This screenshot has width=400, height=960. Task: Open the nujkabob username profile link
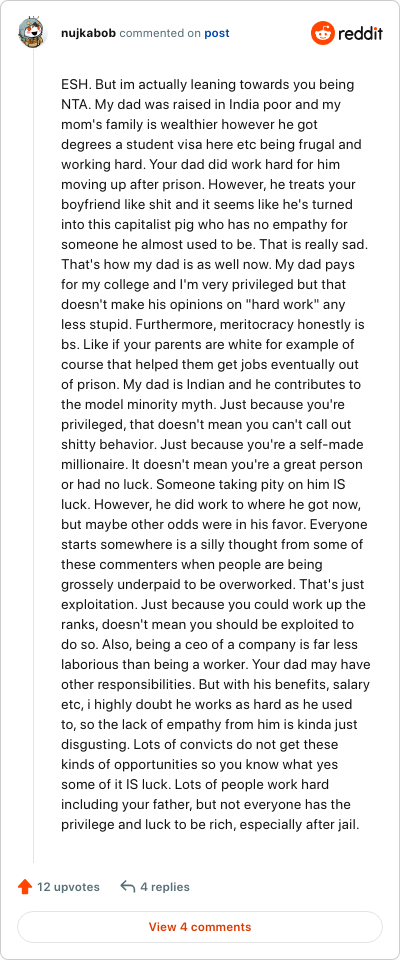point(89,33)
